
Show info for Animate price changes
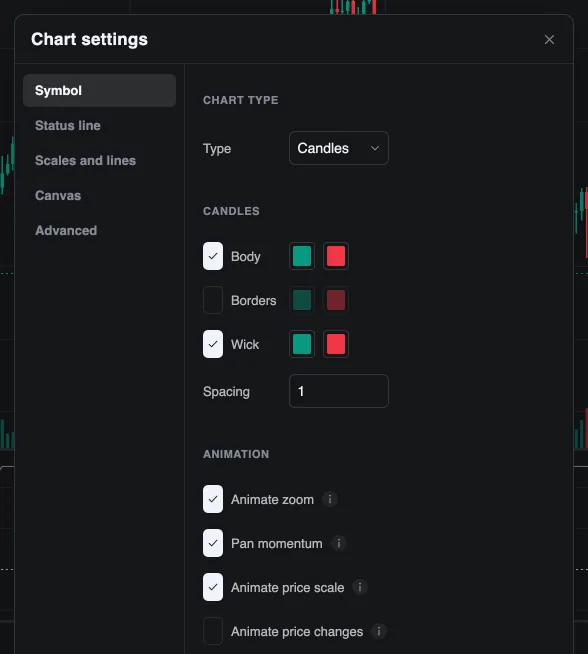379,631
